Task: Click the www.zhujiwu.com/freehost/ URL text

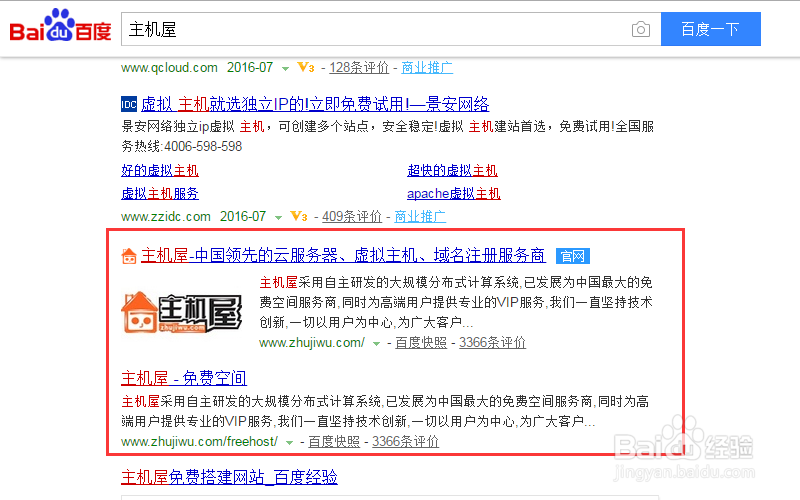Action: [x=199, y=441]
